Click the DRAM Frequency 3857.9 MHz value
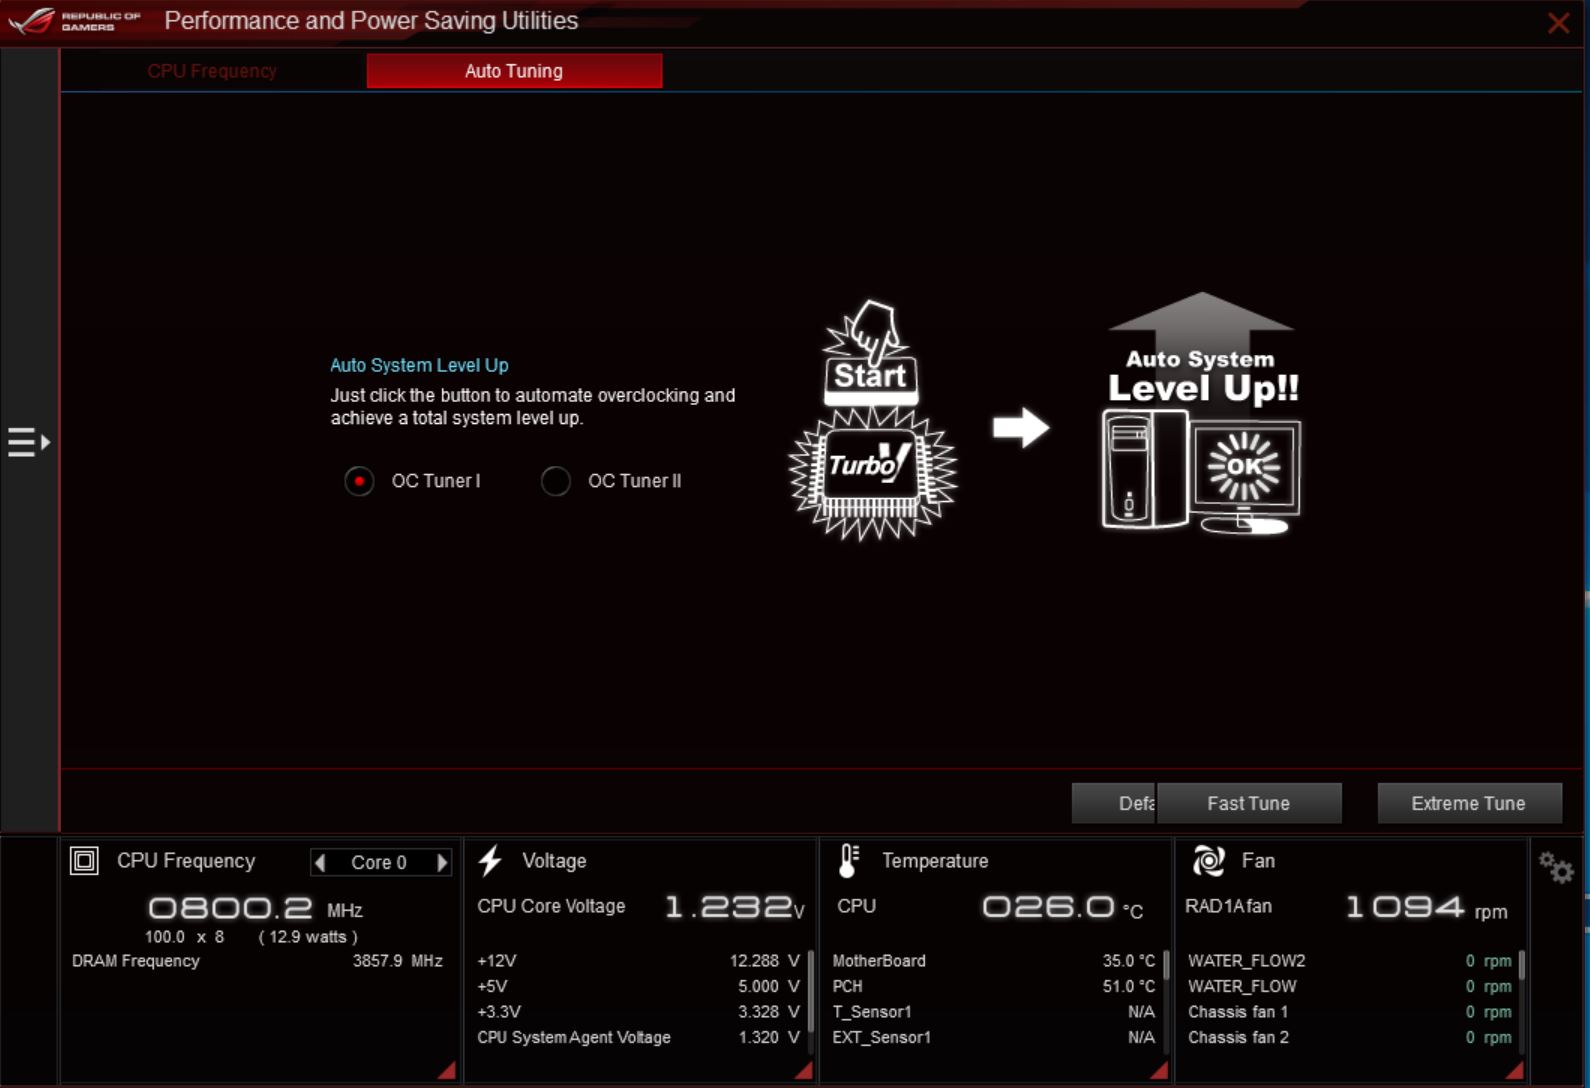The image size is (1590, 1088). tap(397, 960)
